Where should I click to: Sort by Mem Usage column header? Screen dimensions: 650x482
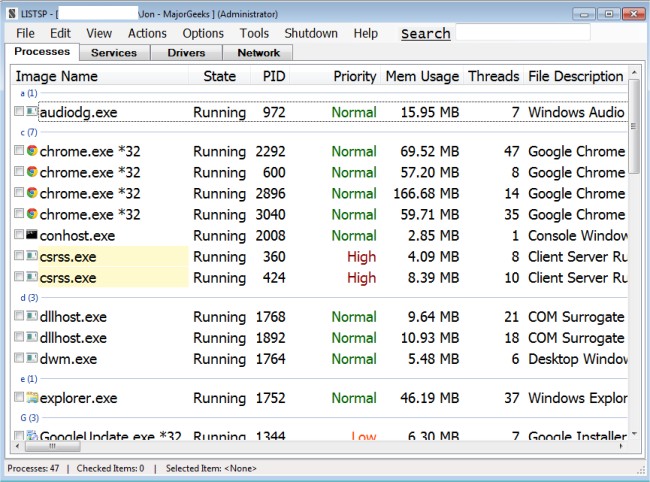pos(421,76)
